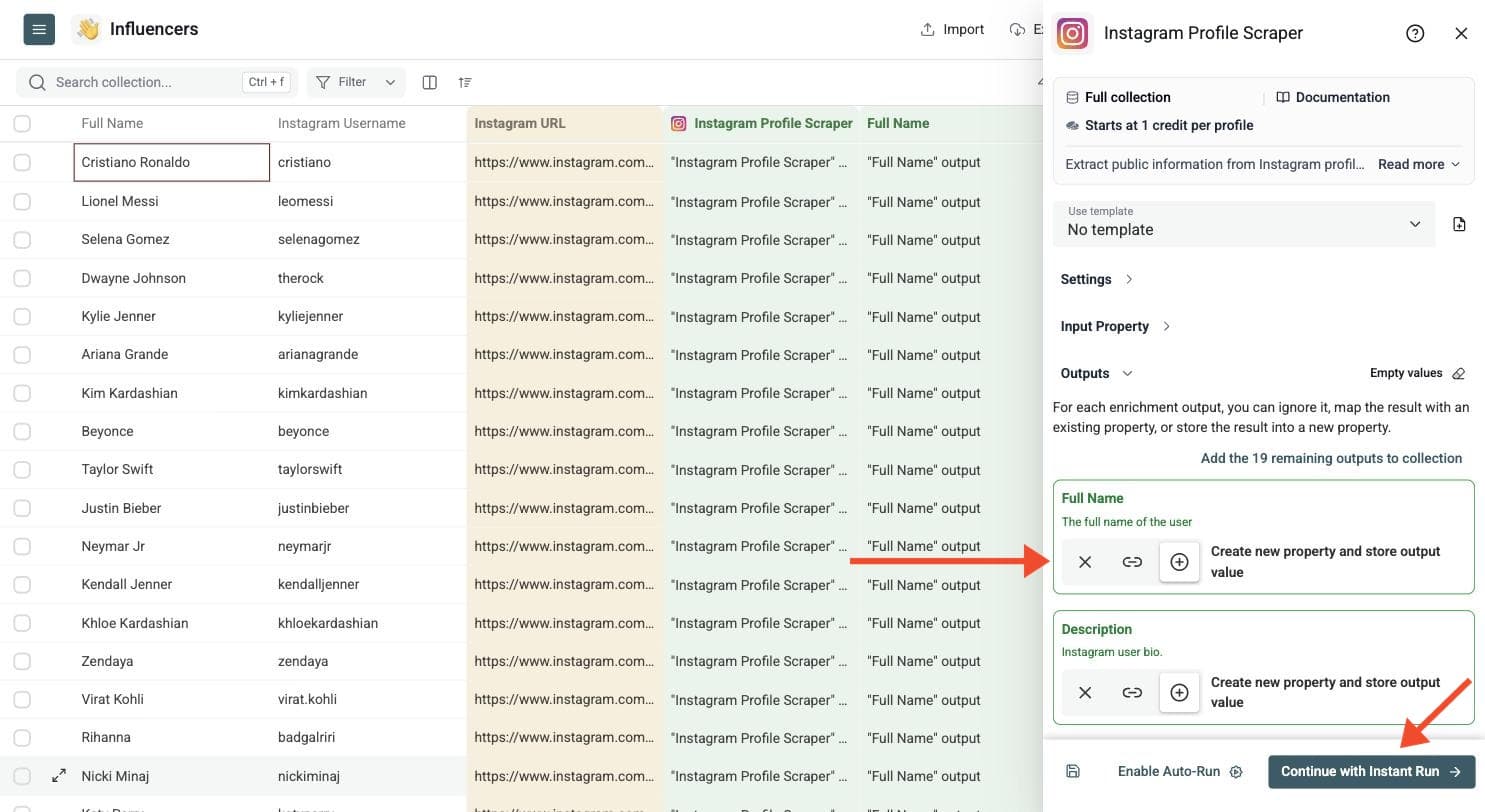Image resolution: width=1485 pixels, height=812 pixels.
Task: Map Description output using link icon
Action: pos(1132,692)
